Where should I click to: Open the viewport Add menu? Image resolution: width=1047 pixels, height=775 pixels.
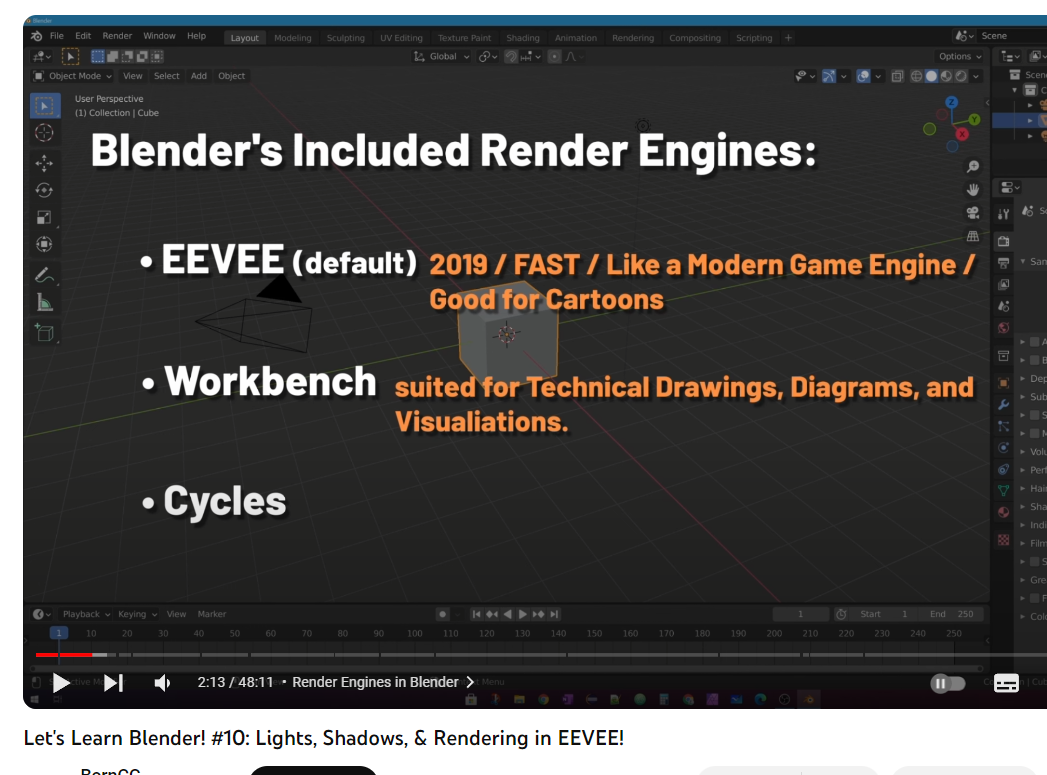198,76
